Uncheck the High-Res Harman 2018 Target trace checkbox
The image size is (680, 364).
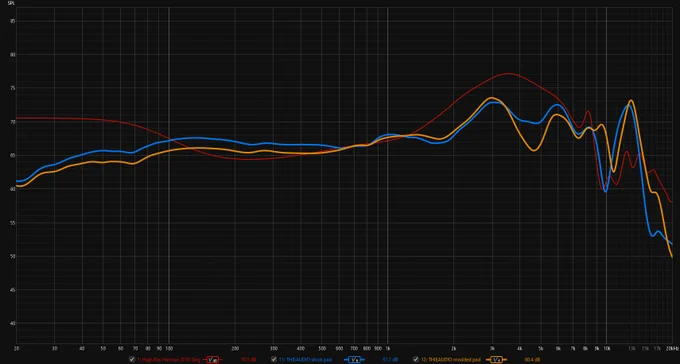click(x=132, y=359)
